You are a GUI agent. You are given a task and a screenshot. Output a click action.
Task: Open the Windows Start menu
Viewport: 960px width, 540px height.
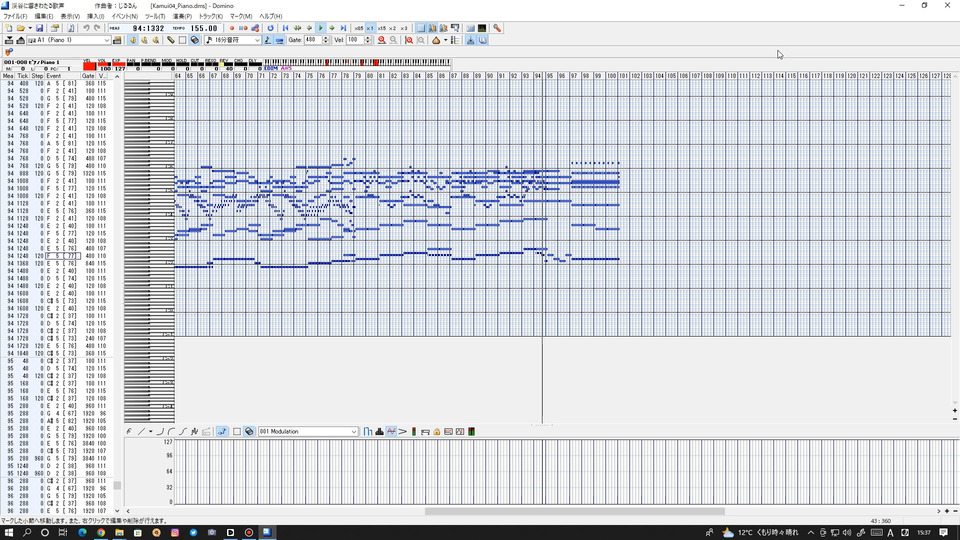pos(9,533)
